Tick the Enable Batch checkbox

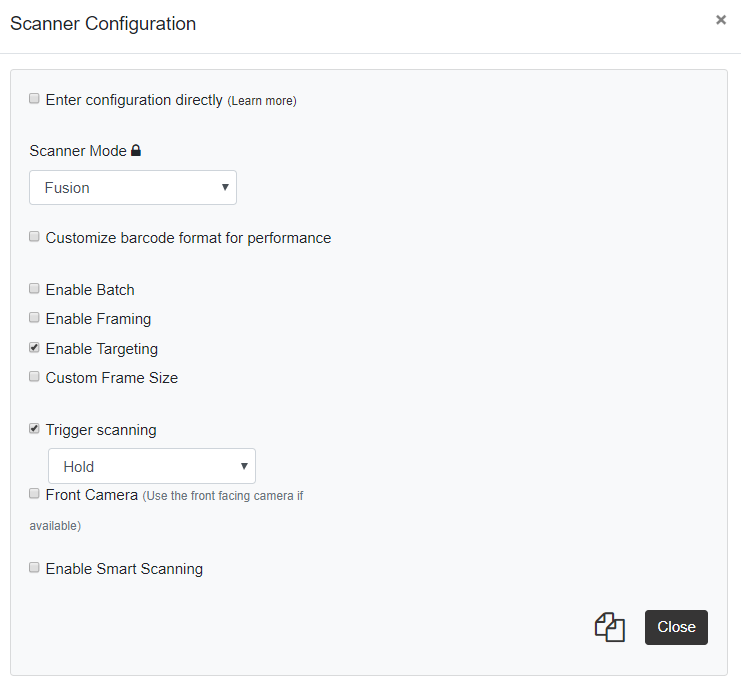(35, 289)
